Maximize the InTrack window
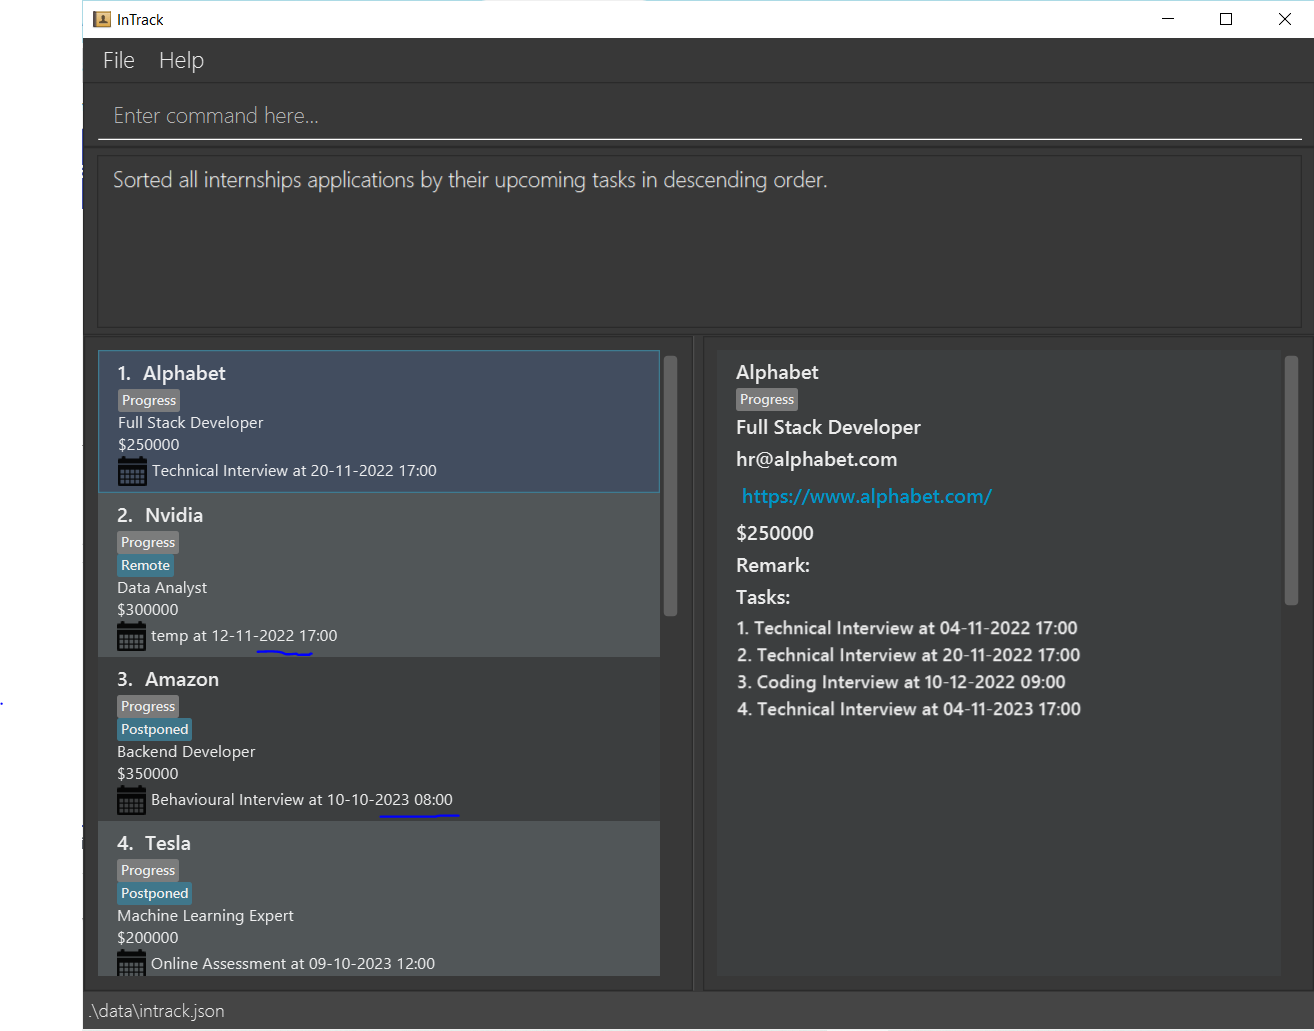Viewport: 1314px width, 1031px height. coord(1226,19)
